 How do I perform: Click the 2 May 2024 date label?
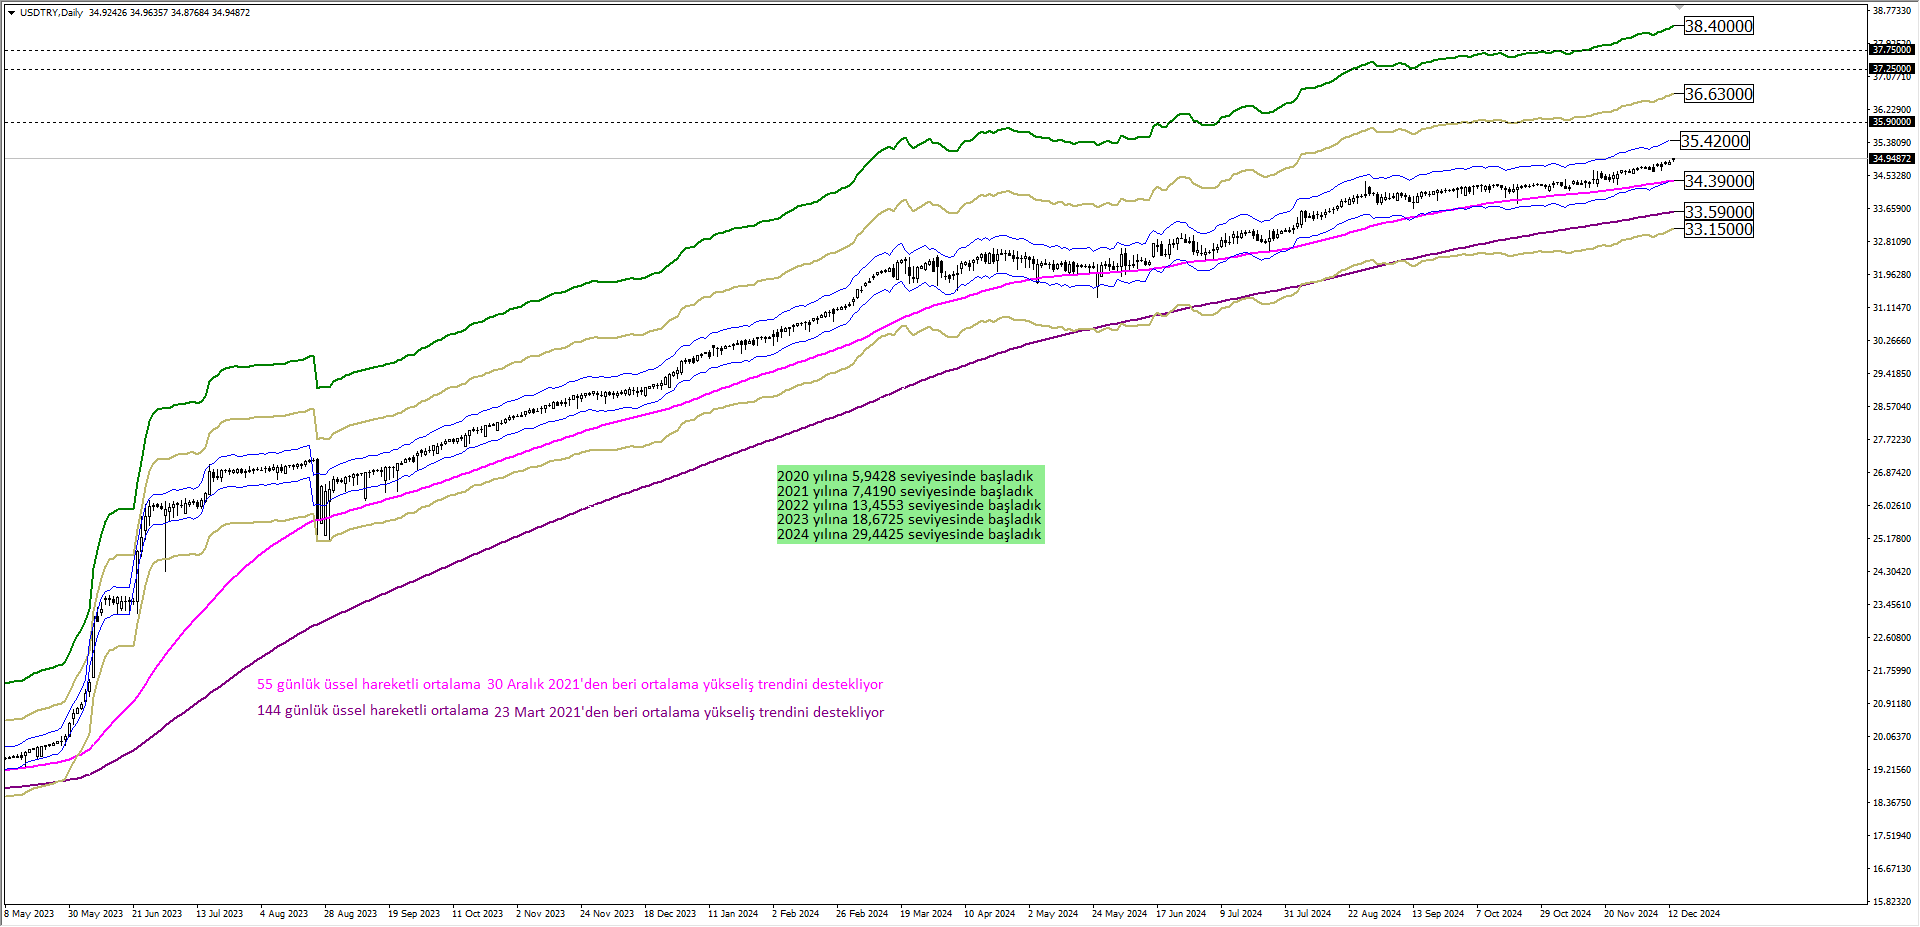click(1053, 914)
